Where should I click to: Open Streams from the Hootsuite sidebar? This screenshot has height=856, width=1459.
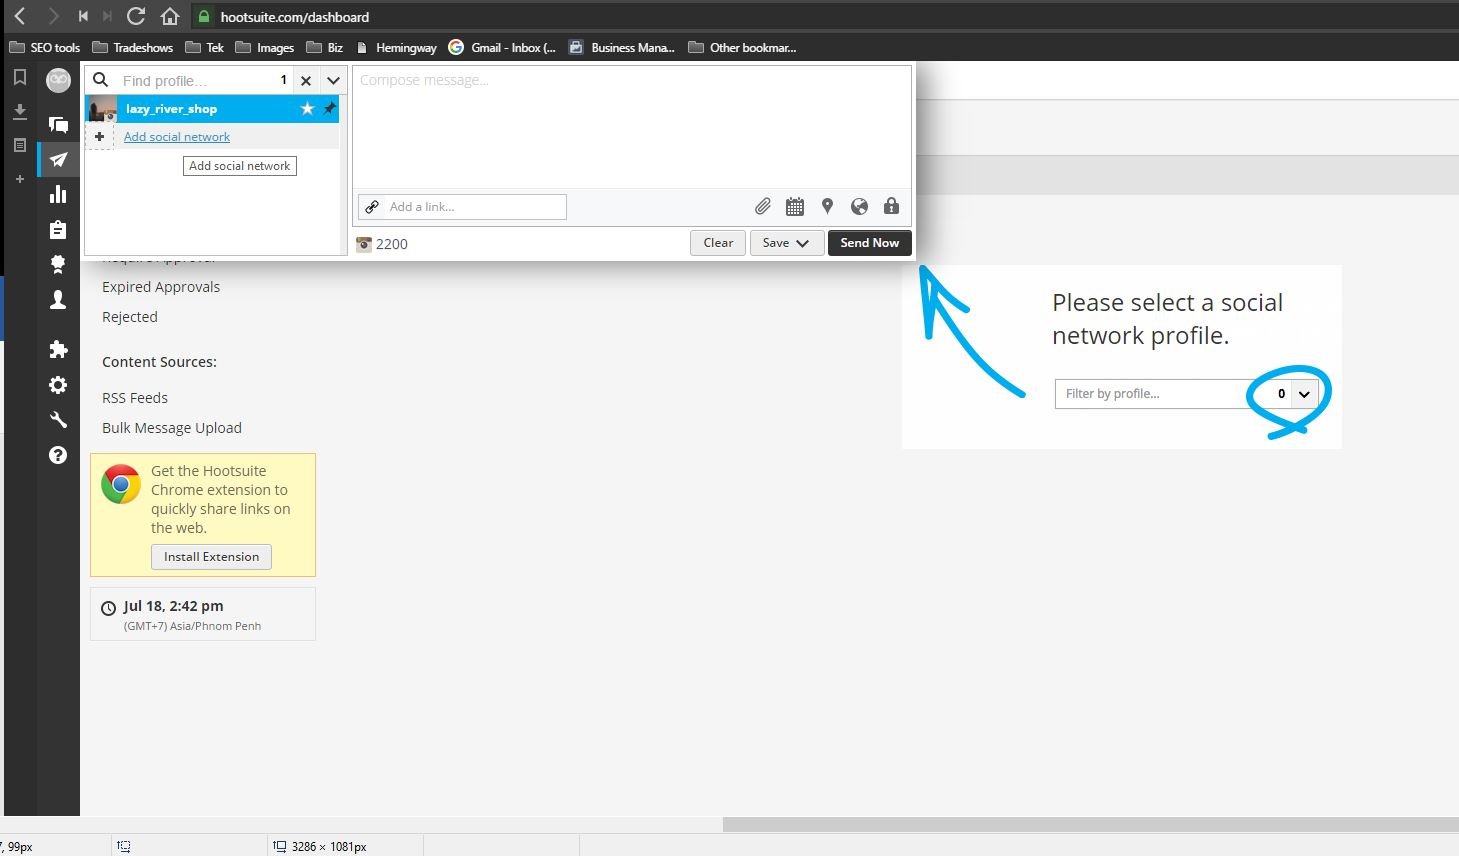pyautogui.click(x=58, y=125)
